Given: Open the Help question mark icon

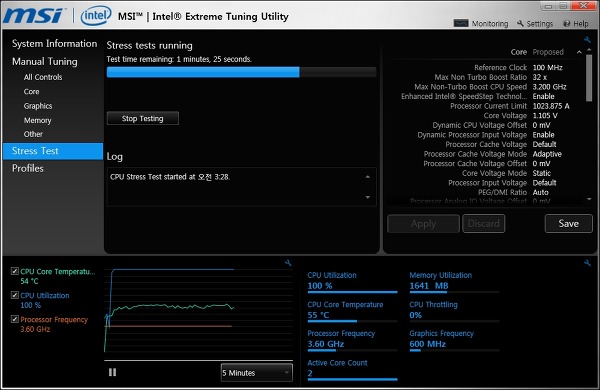Looking at the screenshot, I should click(567, 24).
